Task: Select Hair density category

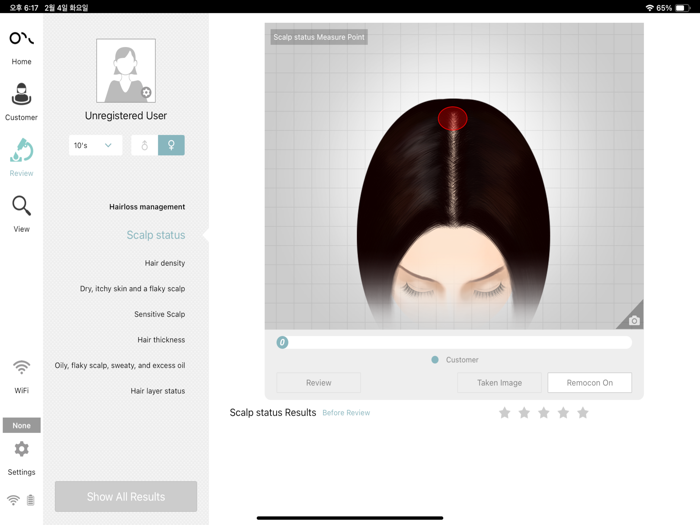Action: (165, 263)
